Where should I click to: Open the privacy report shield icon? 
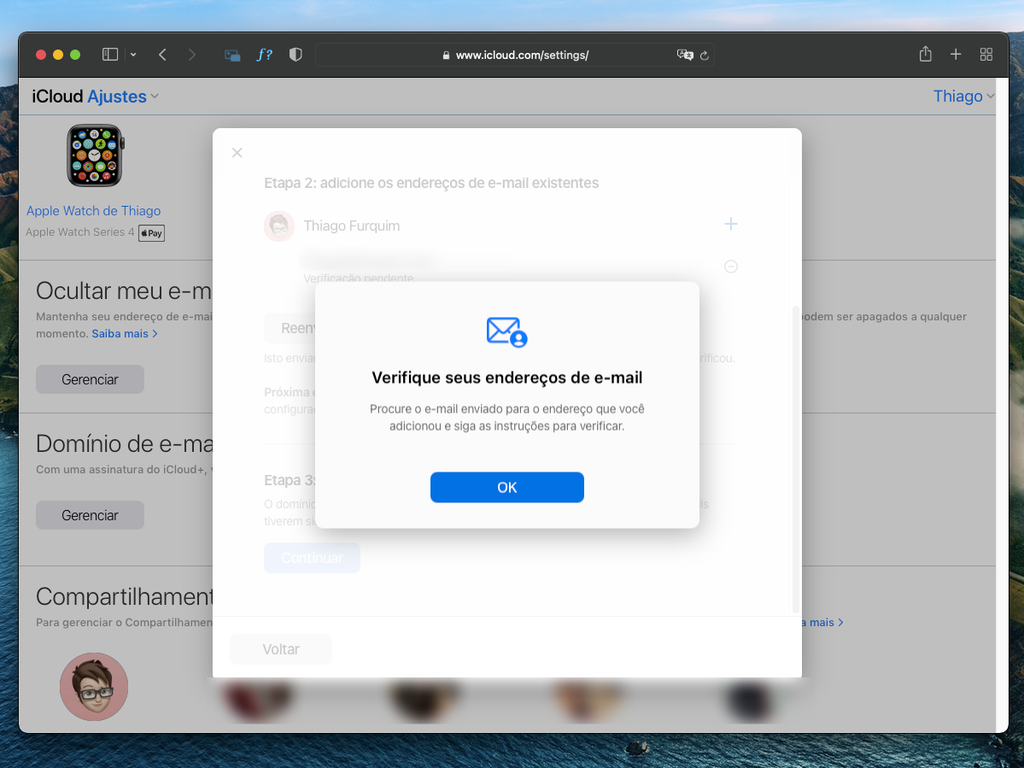point(295,55)
